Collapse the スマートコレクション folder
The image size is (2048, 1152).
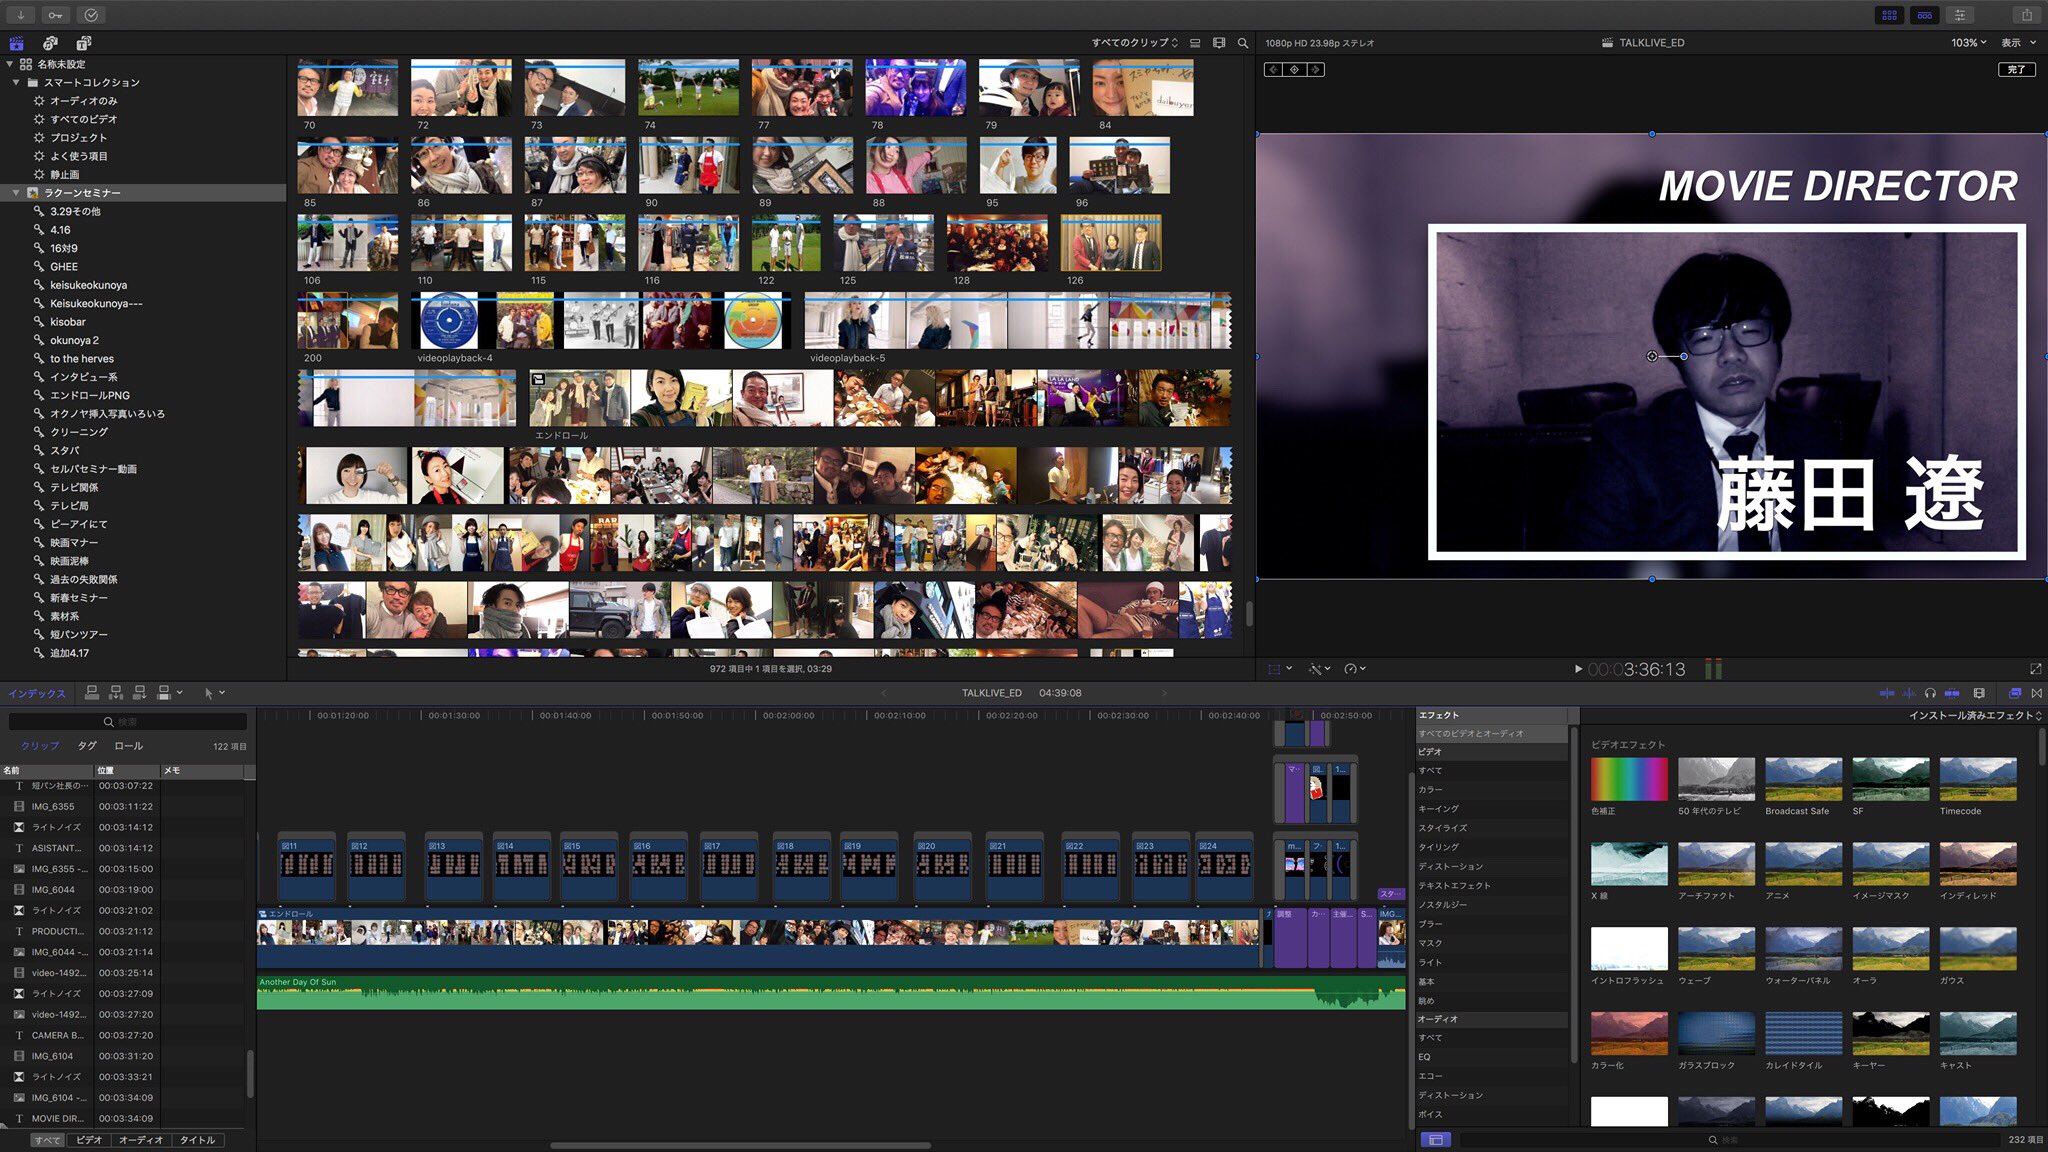16,82
